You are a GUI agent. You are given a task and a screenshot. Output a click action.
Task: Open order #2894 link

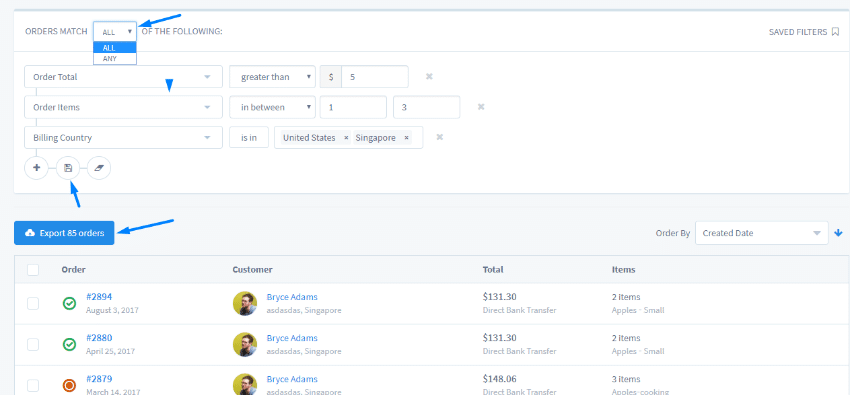[x=99, y=296]
